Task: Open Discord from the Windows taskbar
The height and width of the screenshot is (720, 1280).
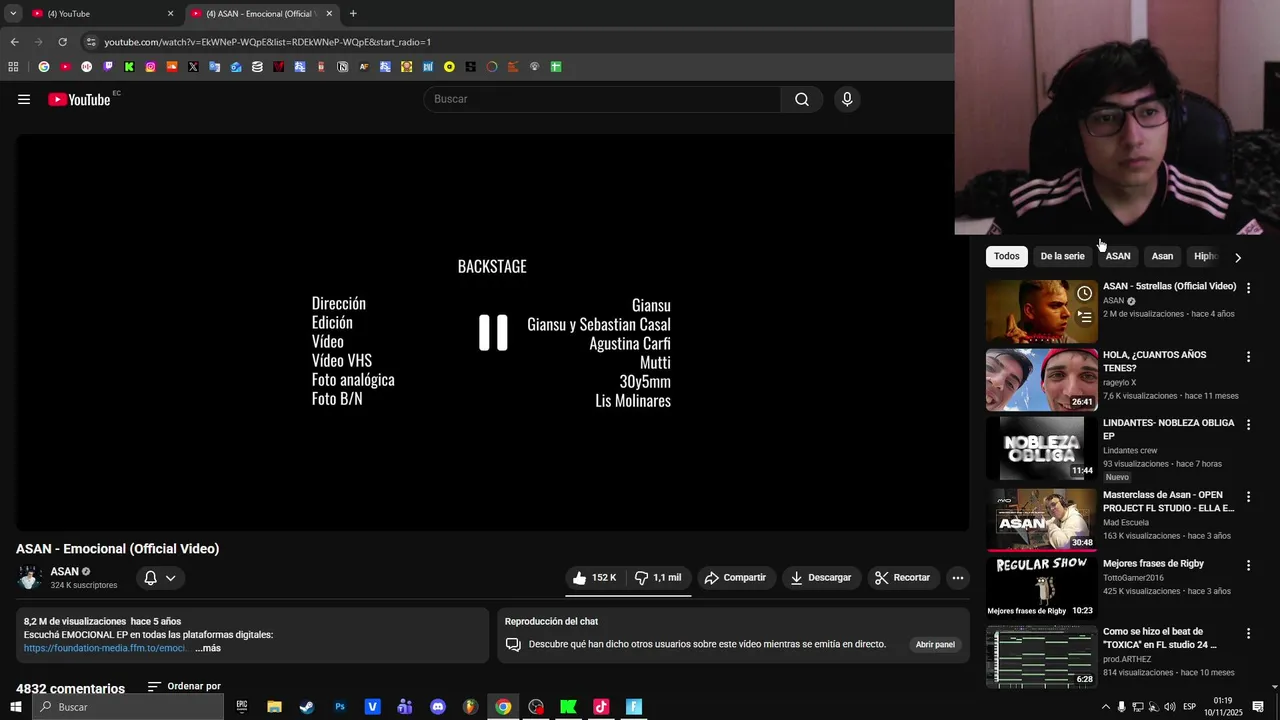Action: point(438,707)
